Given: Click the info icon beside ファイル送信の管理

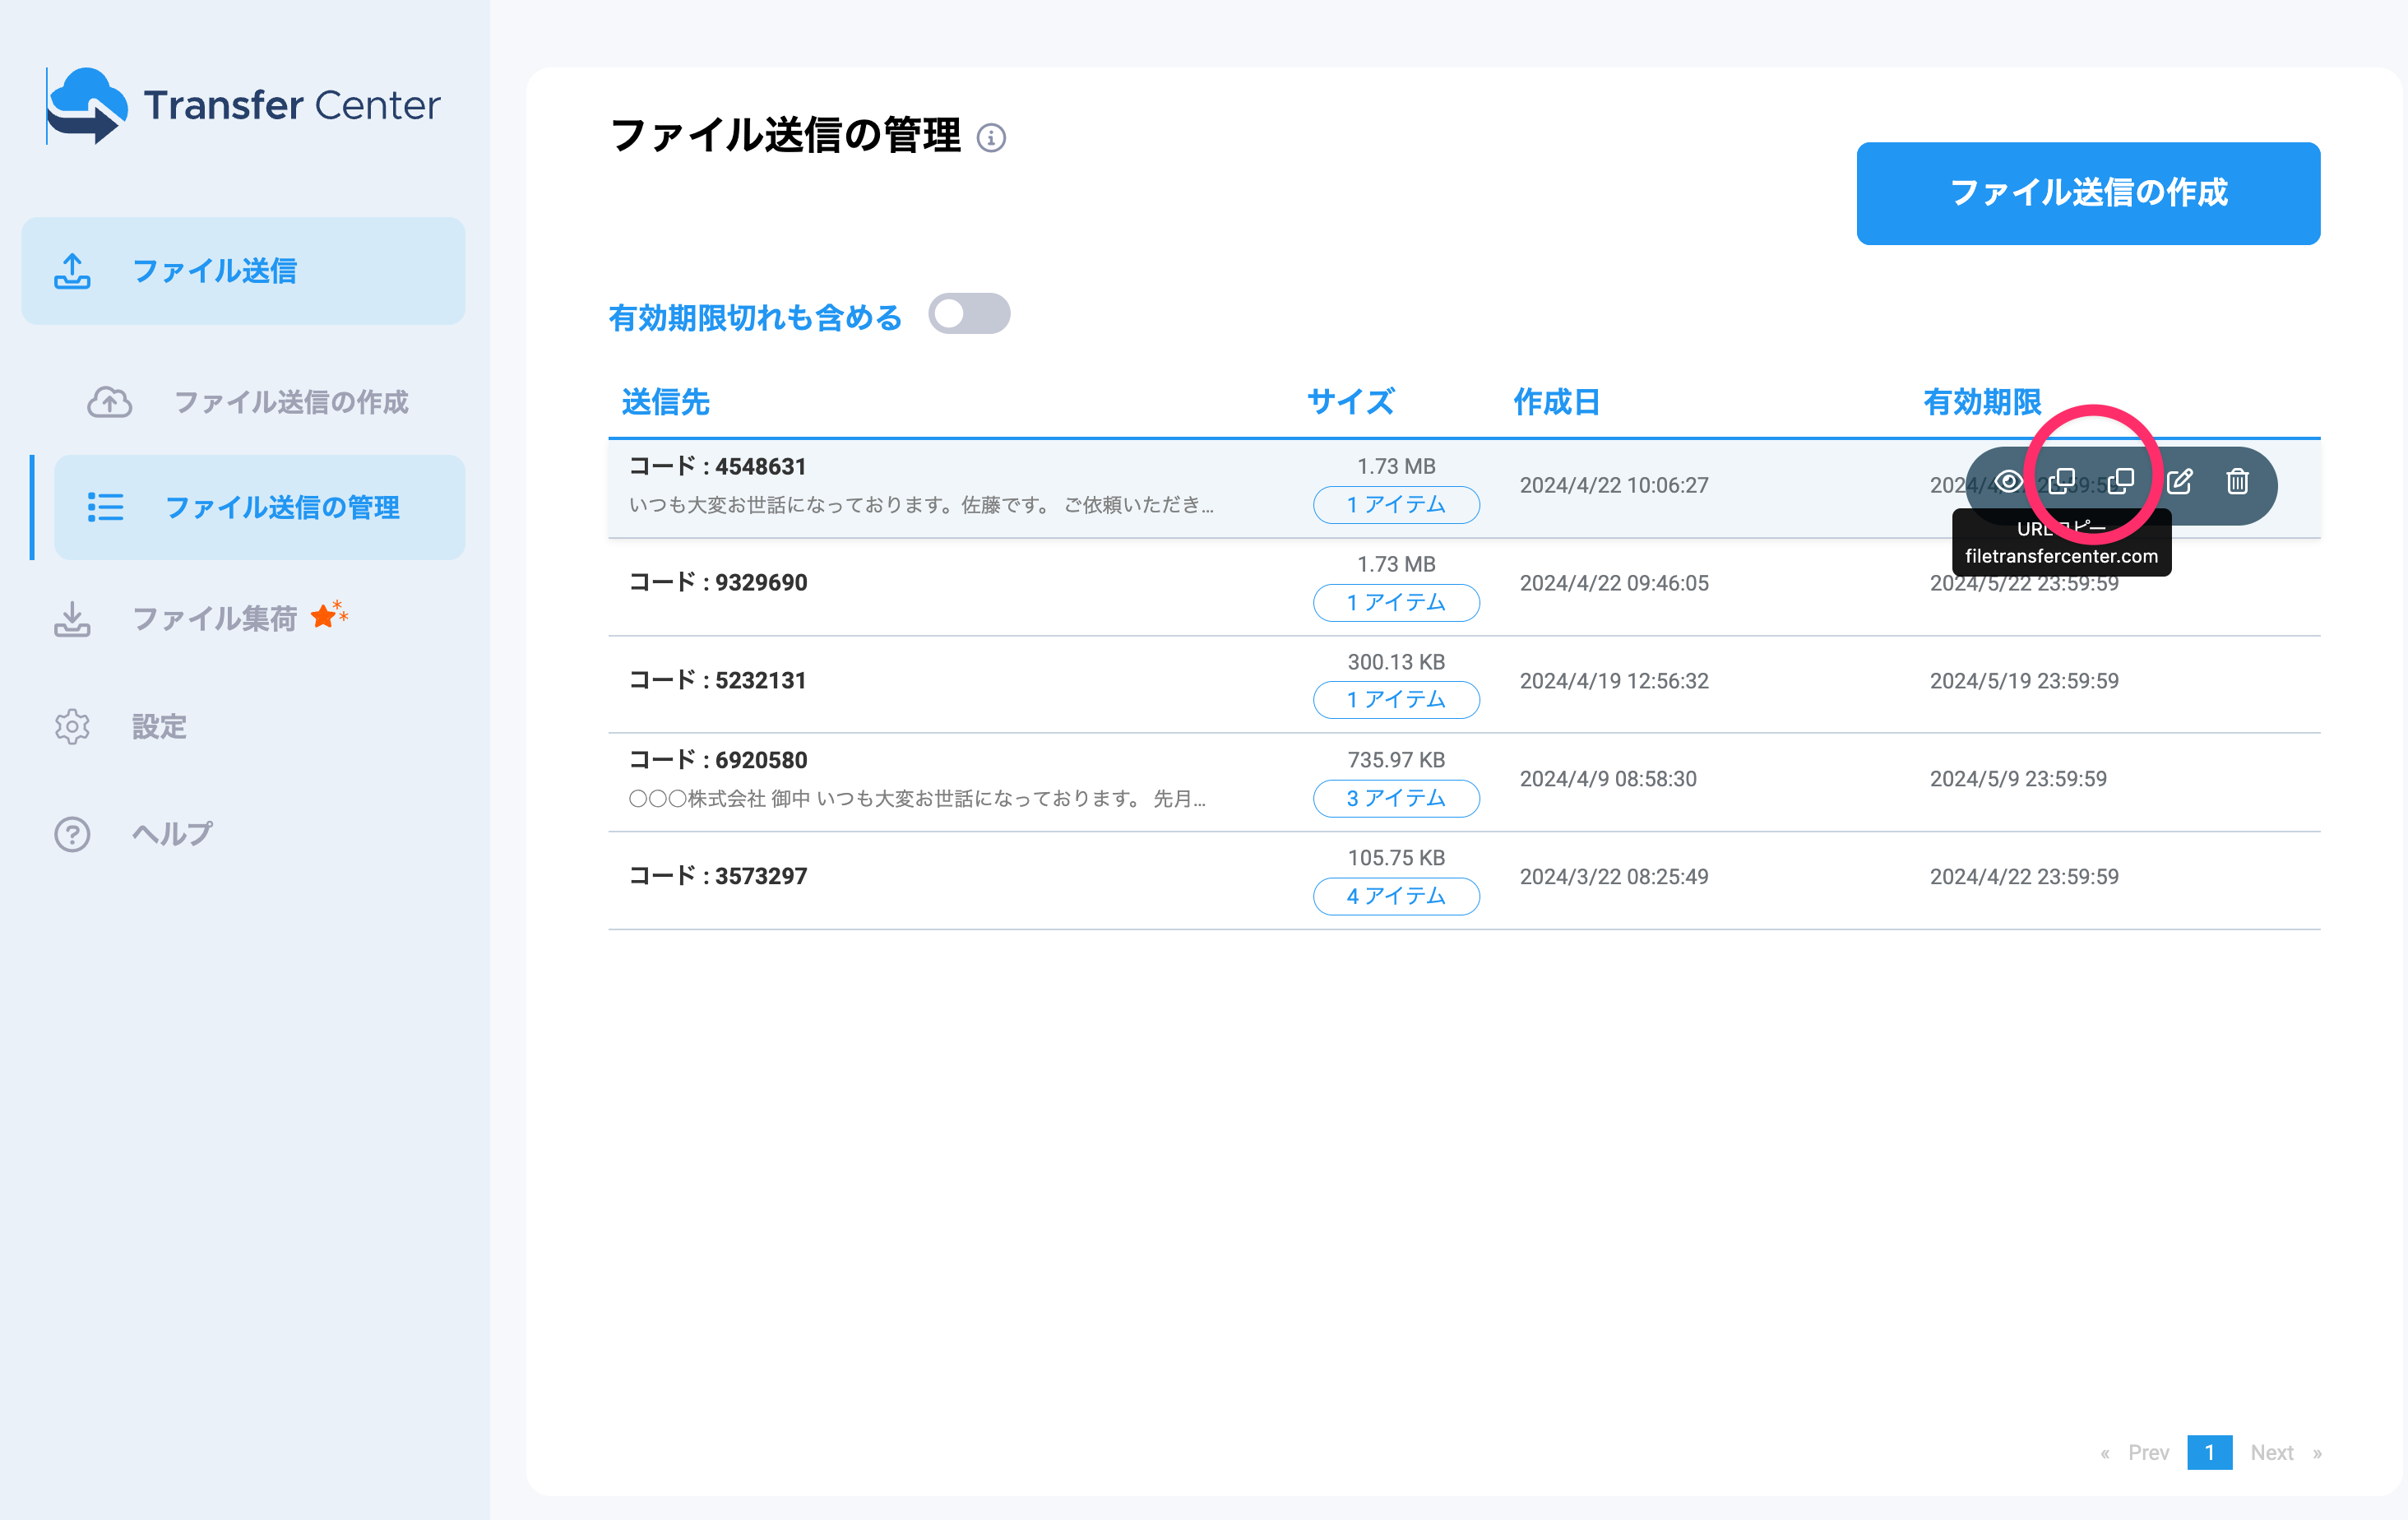Looking at the screenshot, I should click(x=991, y=140).
